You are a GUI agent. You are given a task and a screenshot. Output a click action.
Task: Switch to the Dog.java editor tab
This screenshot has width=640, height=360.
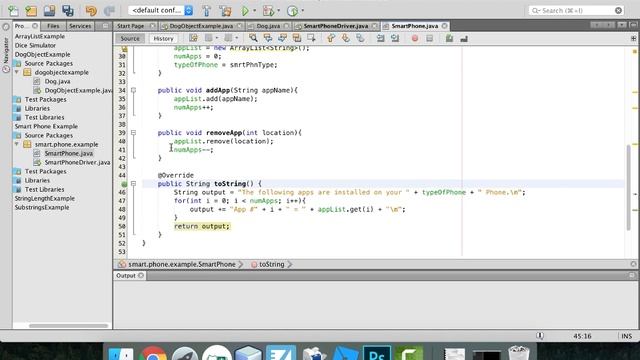coord(268,26)
